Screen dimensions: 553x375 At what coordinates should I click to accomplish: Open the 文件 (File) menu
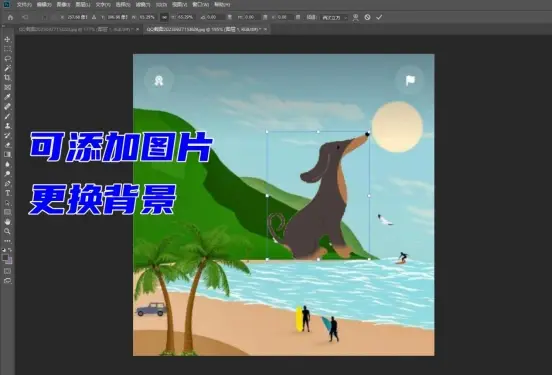[x=24, y=5]
